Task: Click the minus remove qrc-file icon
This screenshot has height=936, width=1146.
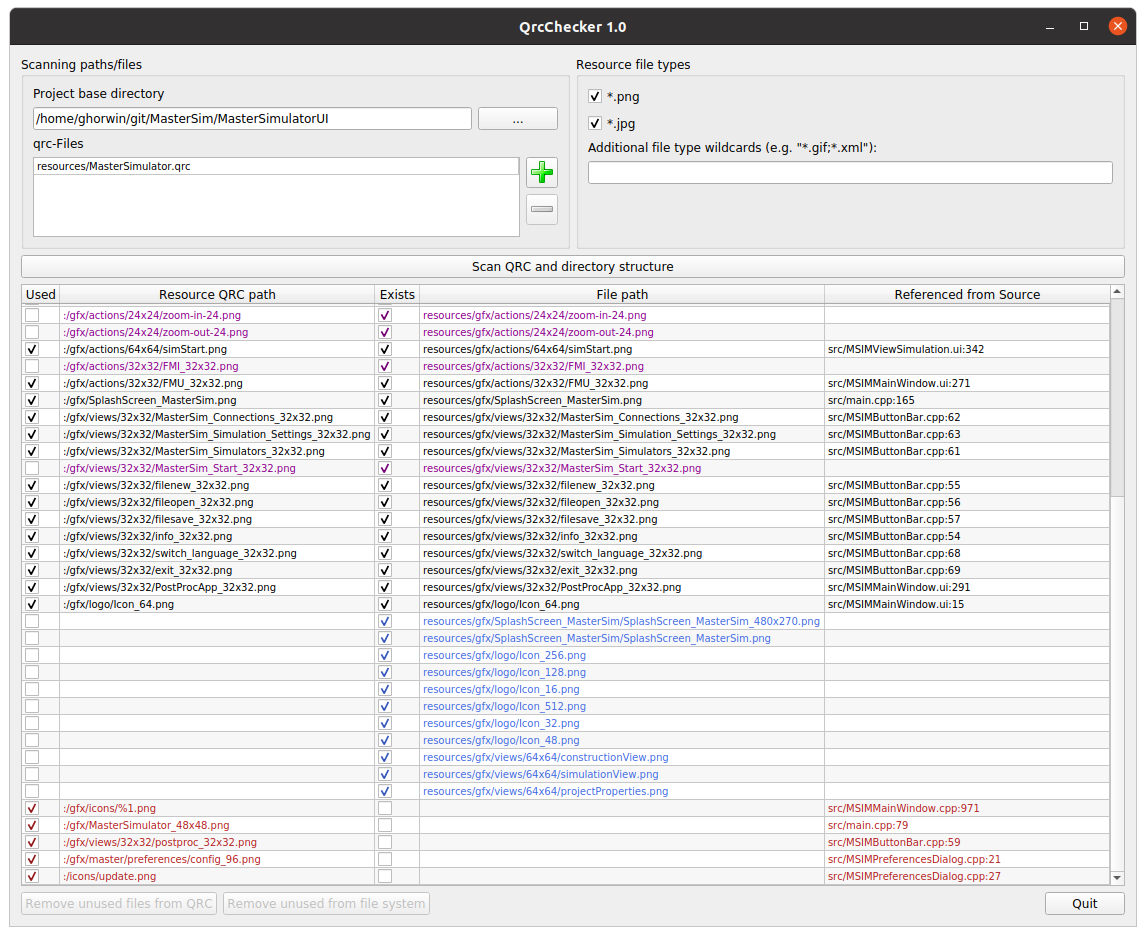Action: [x=542, y=209]
